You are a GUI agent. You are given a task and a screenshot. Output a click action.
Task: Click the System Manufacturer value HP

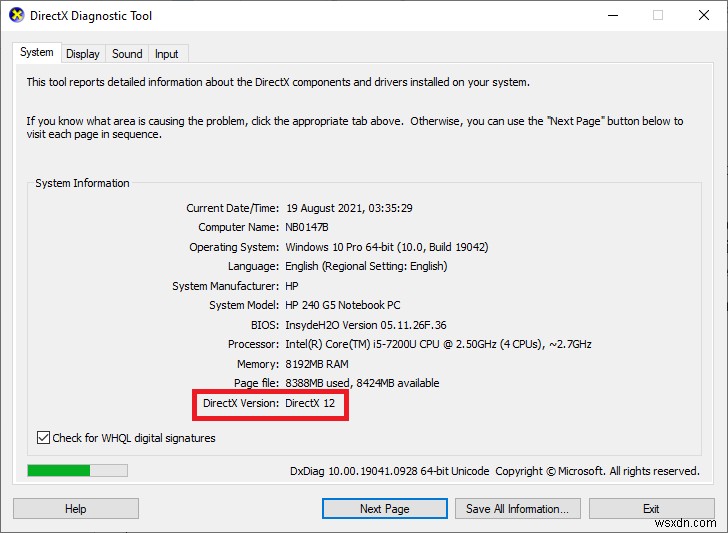(x=292, y=286)
